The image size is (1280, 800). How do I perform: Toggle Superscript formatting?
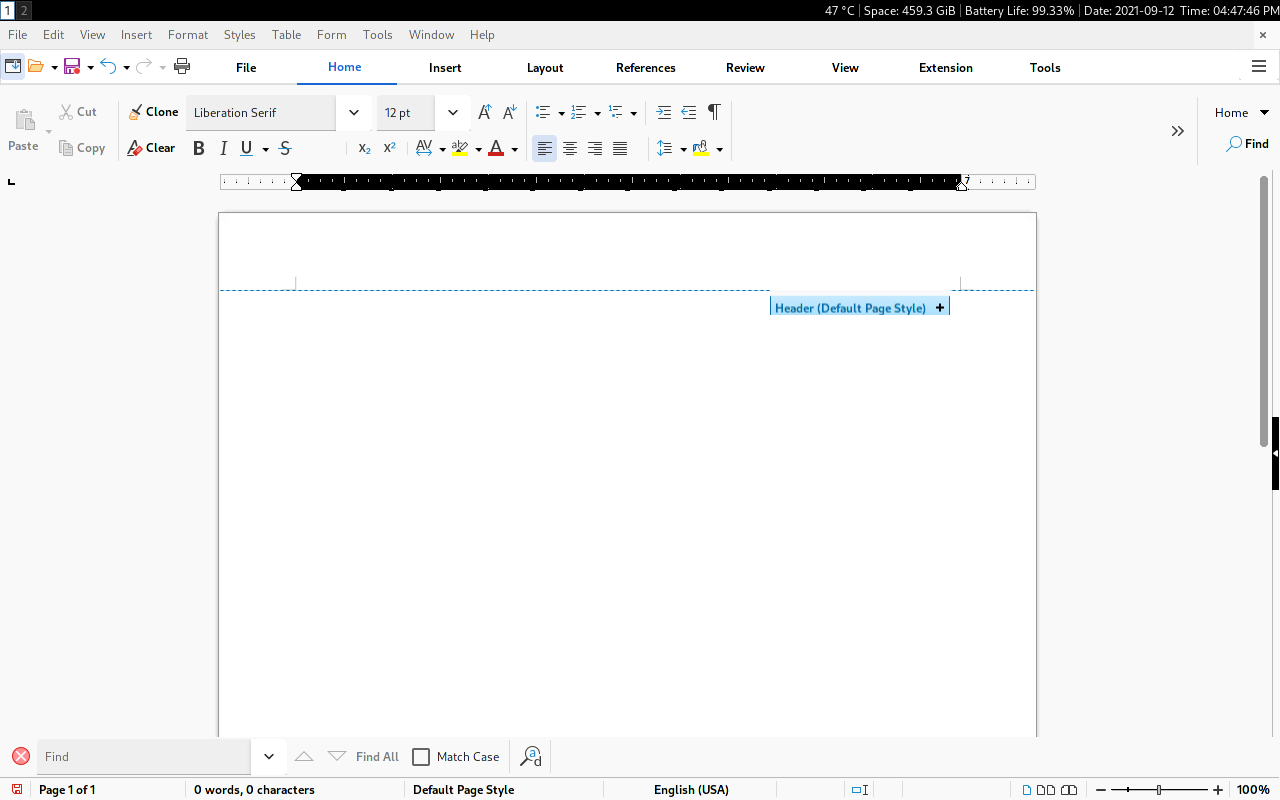(390, 149)
